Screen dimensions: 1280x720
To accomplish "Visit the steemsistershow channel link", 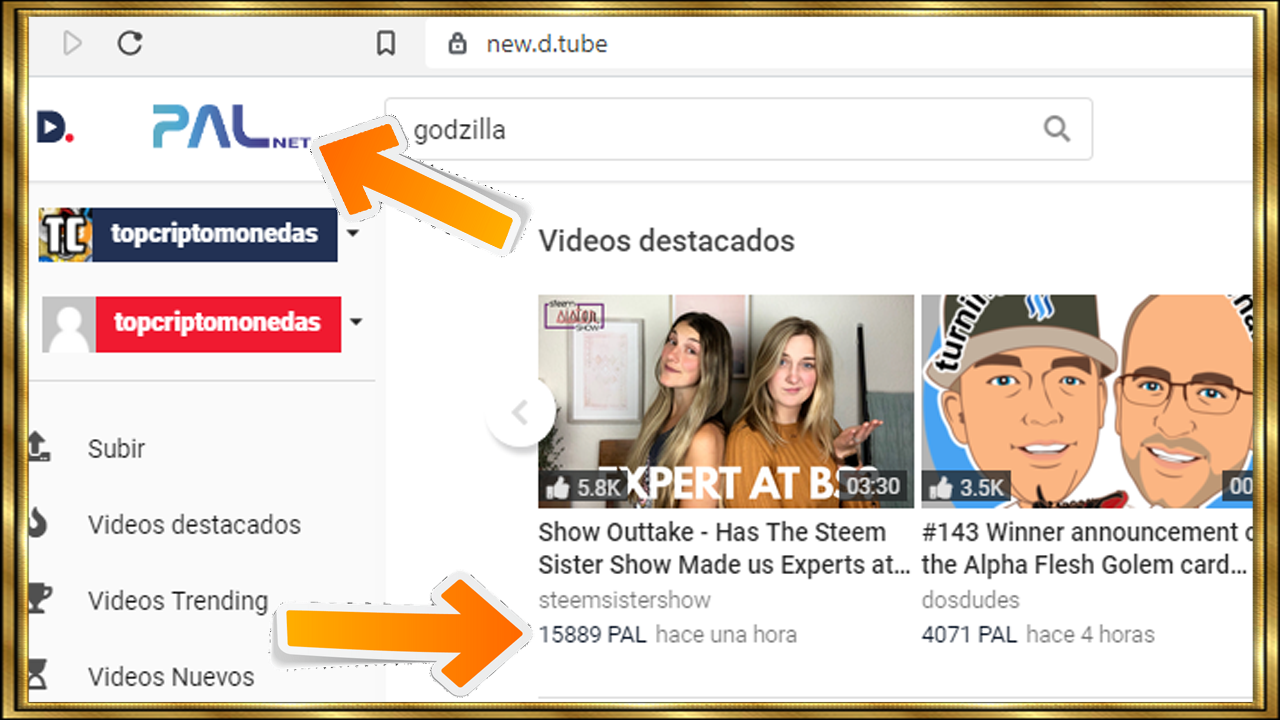I will [625, 600].
